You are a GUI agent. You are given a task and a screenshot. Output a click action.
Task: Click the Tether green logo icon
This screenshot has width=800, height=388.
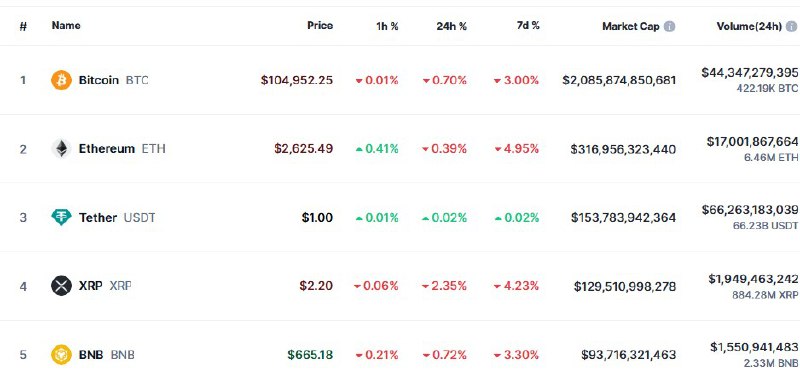61,217
